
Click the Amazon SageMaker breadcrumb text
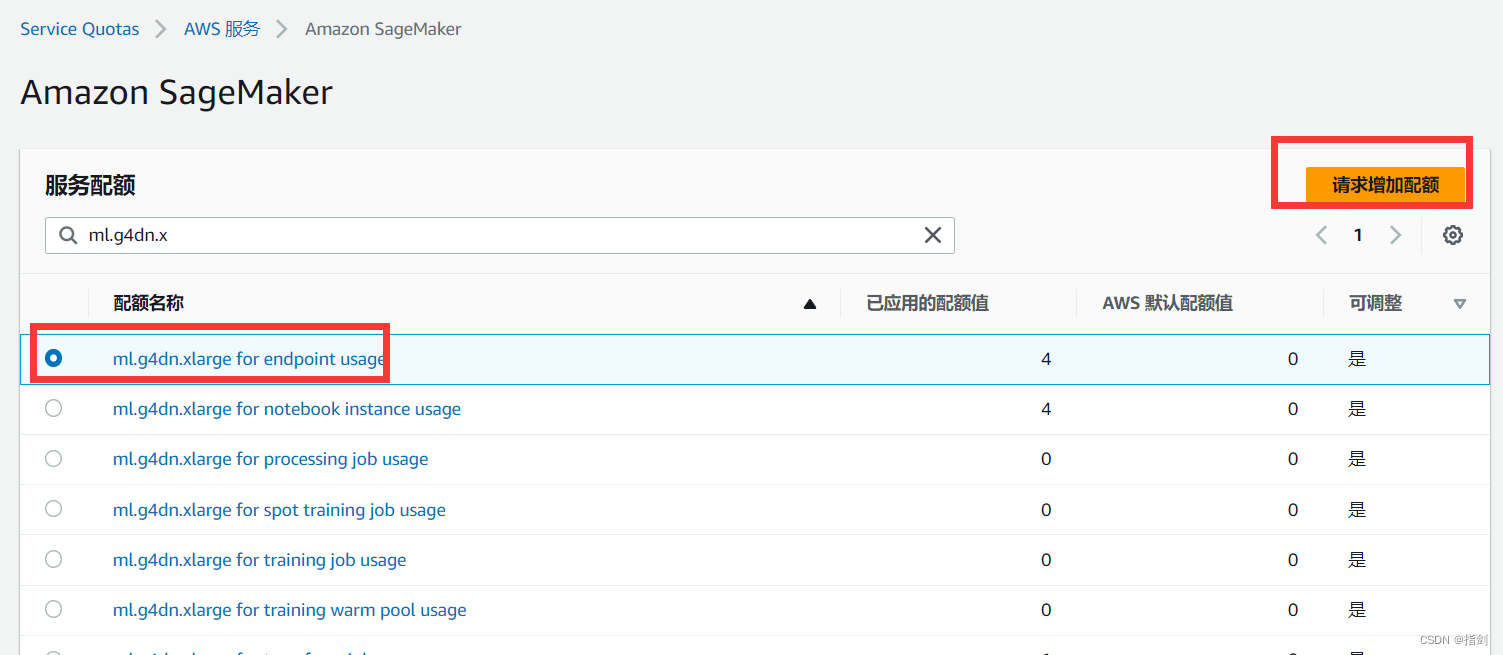pyautogui.click(x=383, y=29)
